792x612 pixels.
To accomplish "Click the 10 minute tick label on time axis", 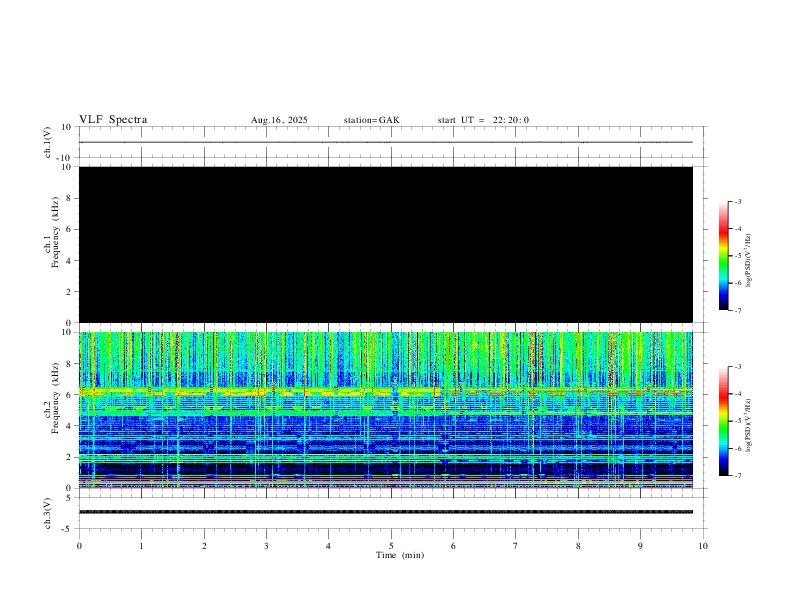I will pos(703,546).
